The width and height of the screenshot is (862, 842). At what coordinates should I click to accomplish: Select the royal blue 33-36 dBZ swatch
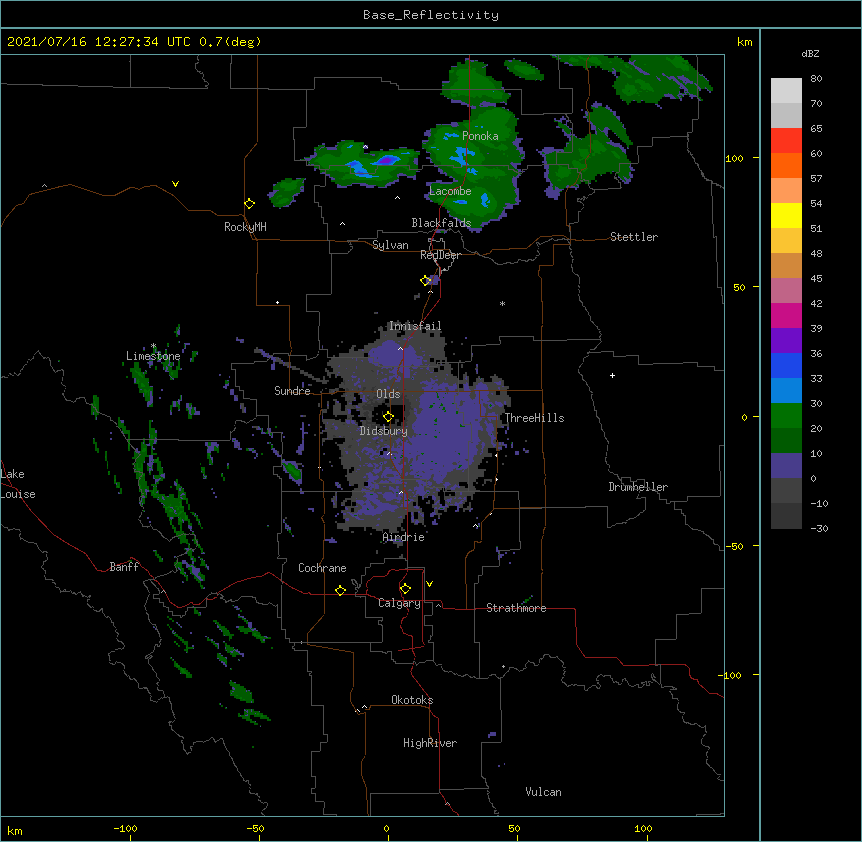point(786,365)
